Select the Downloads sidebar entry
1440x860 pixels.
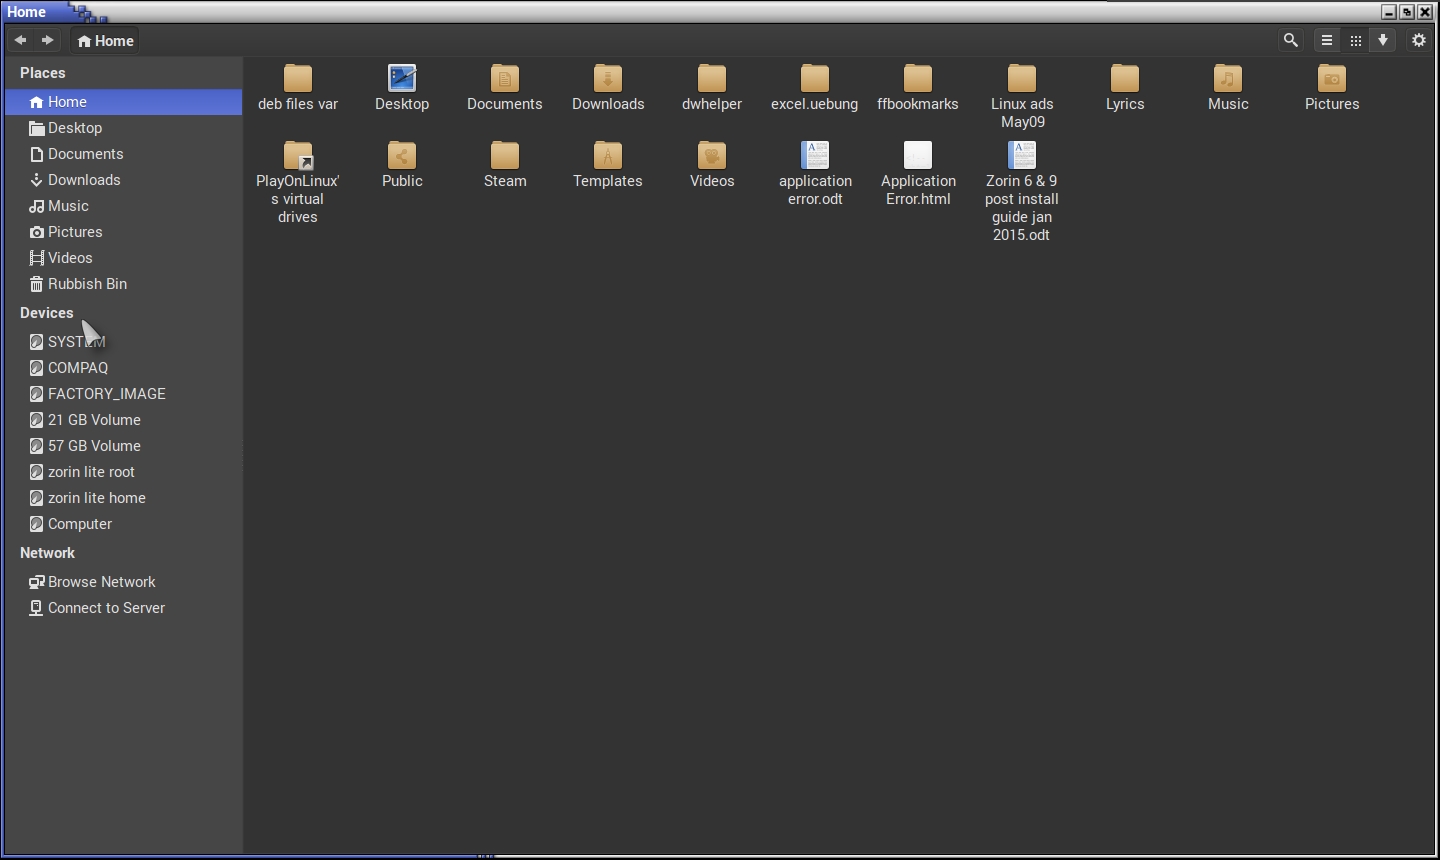pyautogui.click(x=84, y=180)
